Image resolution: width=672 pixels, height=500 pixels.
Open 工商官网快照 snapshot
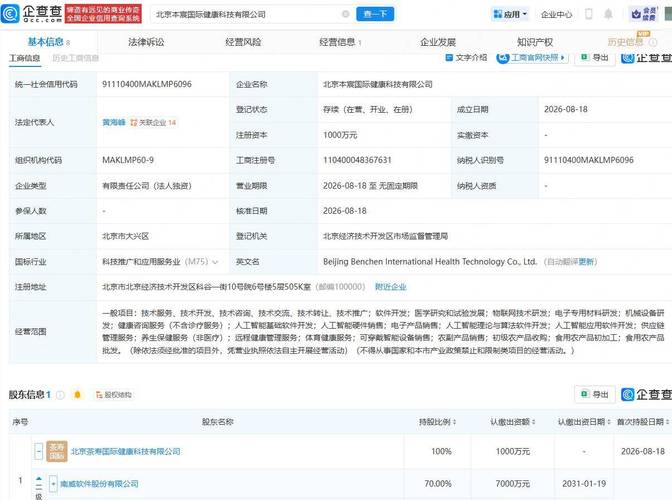[x=532, y=57]
